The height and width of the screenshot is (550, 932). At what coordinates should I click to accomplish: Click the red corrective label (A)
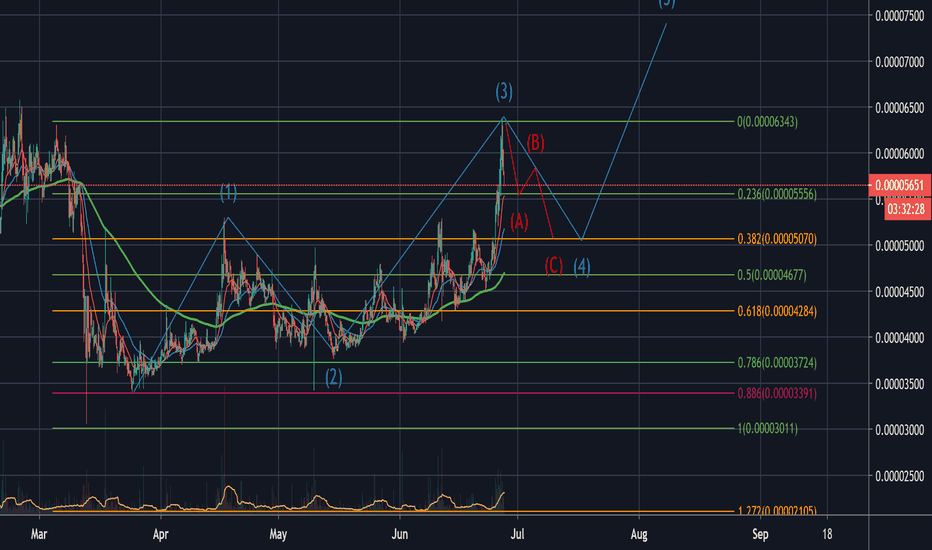click(519, 222)
